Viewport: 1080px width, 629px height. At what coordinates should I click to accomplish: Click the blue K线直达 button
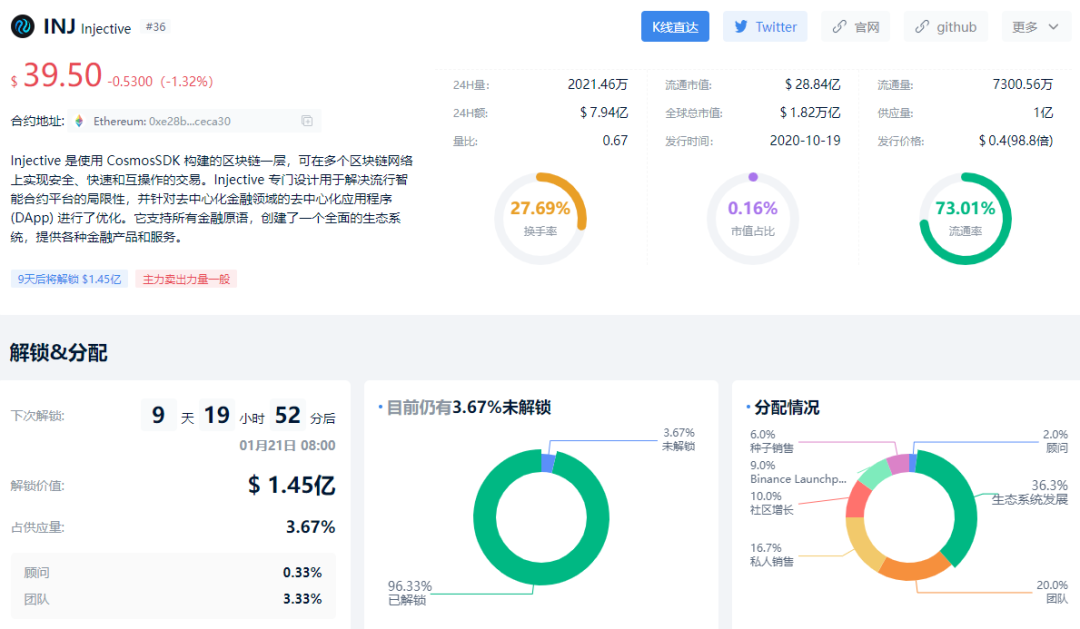675,26
